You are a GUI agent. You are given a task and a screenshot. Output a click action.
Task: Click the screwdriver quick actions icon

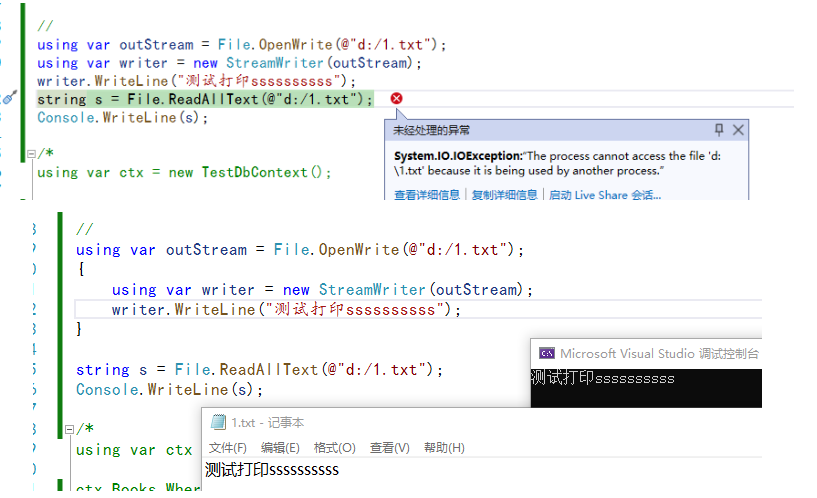click(x=9, y=98)
